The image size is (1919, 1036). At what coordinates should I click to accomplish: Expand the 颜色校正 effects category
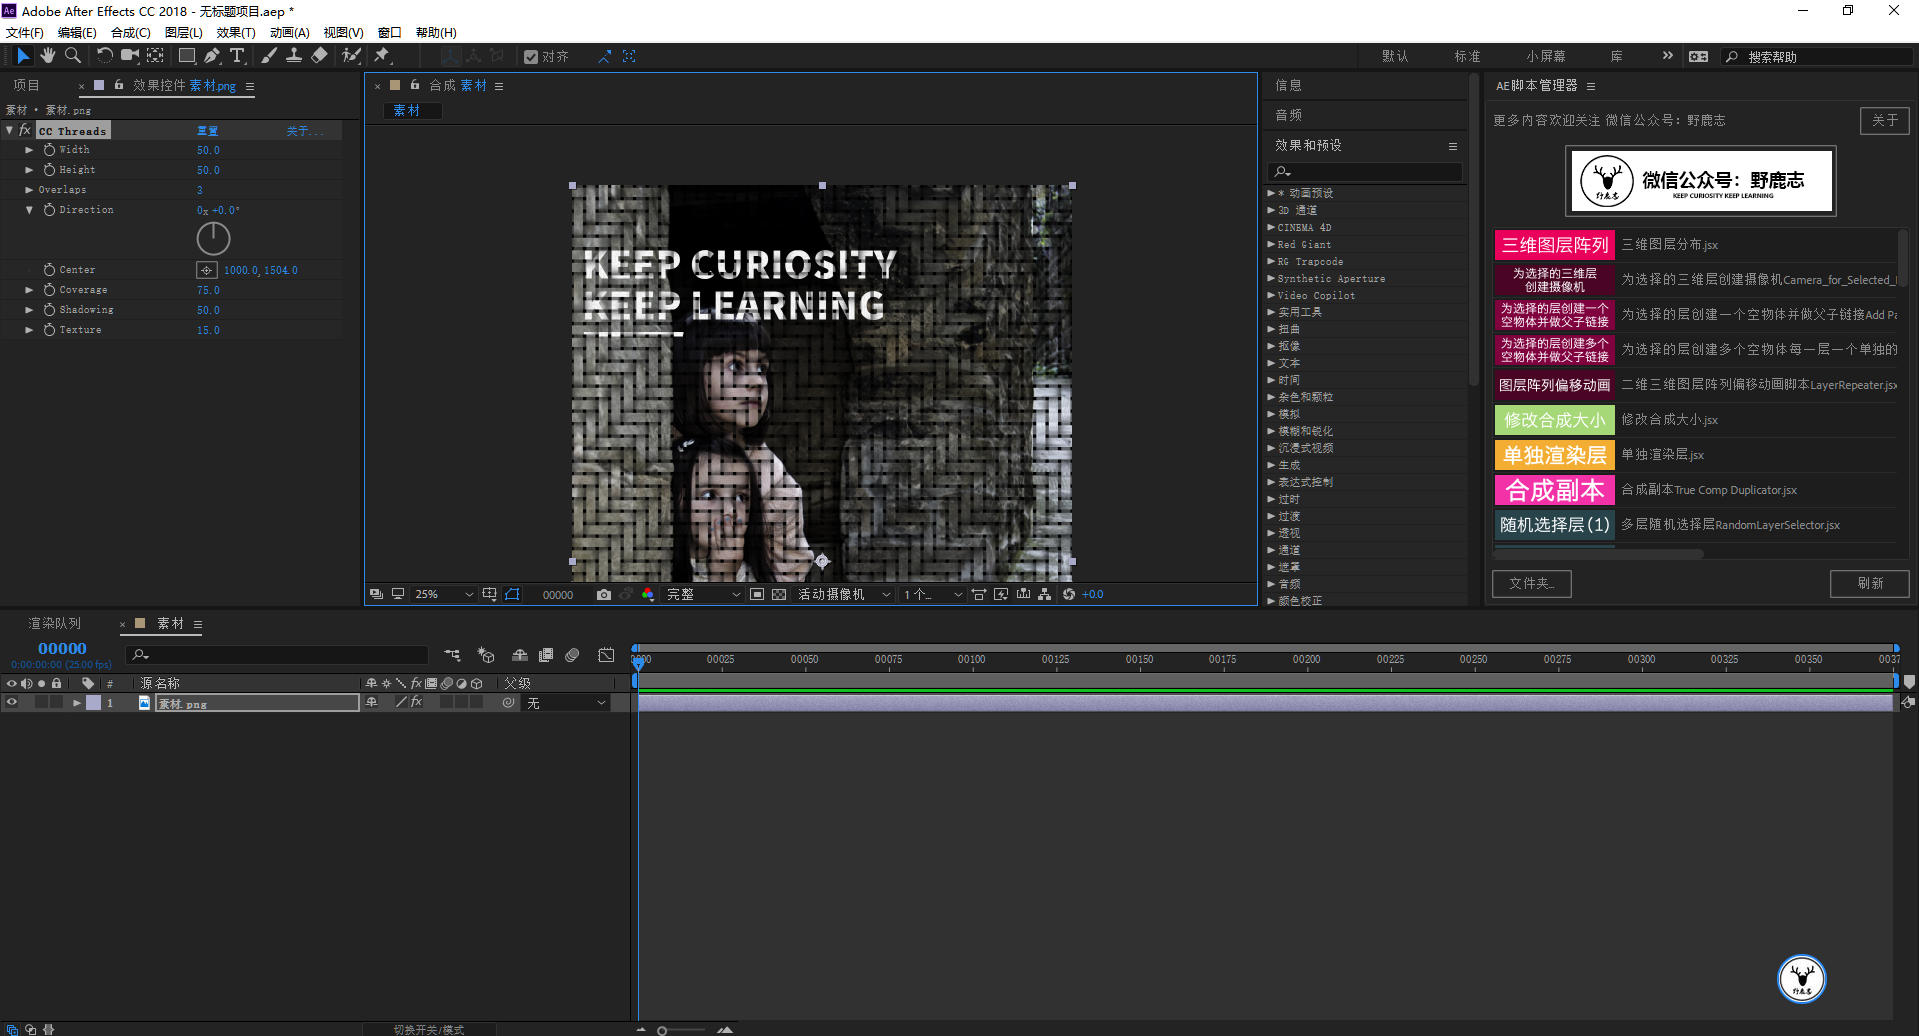[1271, 601]
